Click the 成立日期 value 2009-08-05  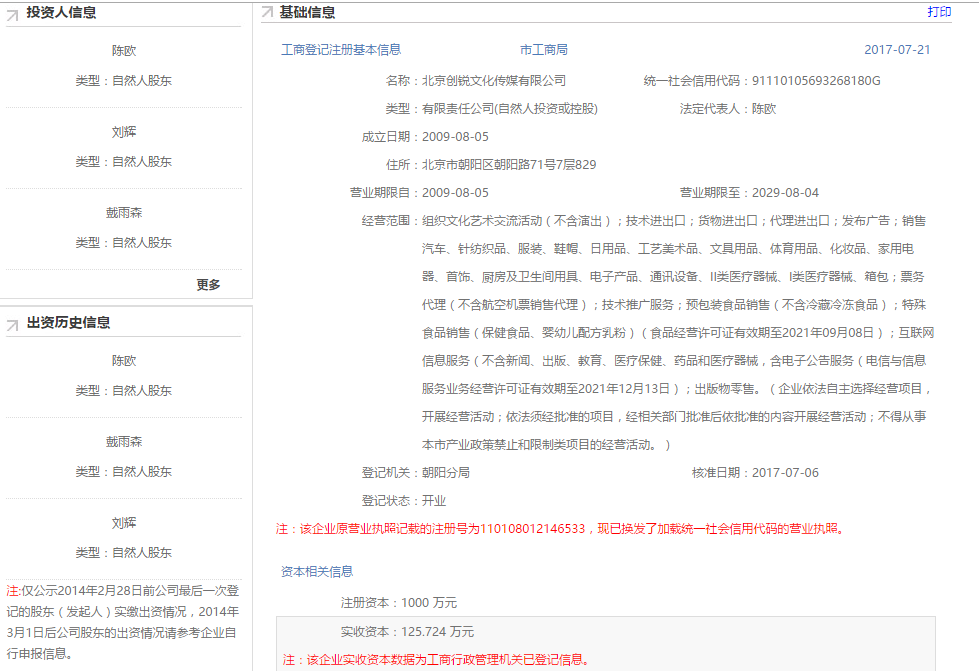[455, 137]
